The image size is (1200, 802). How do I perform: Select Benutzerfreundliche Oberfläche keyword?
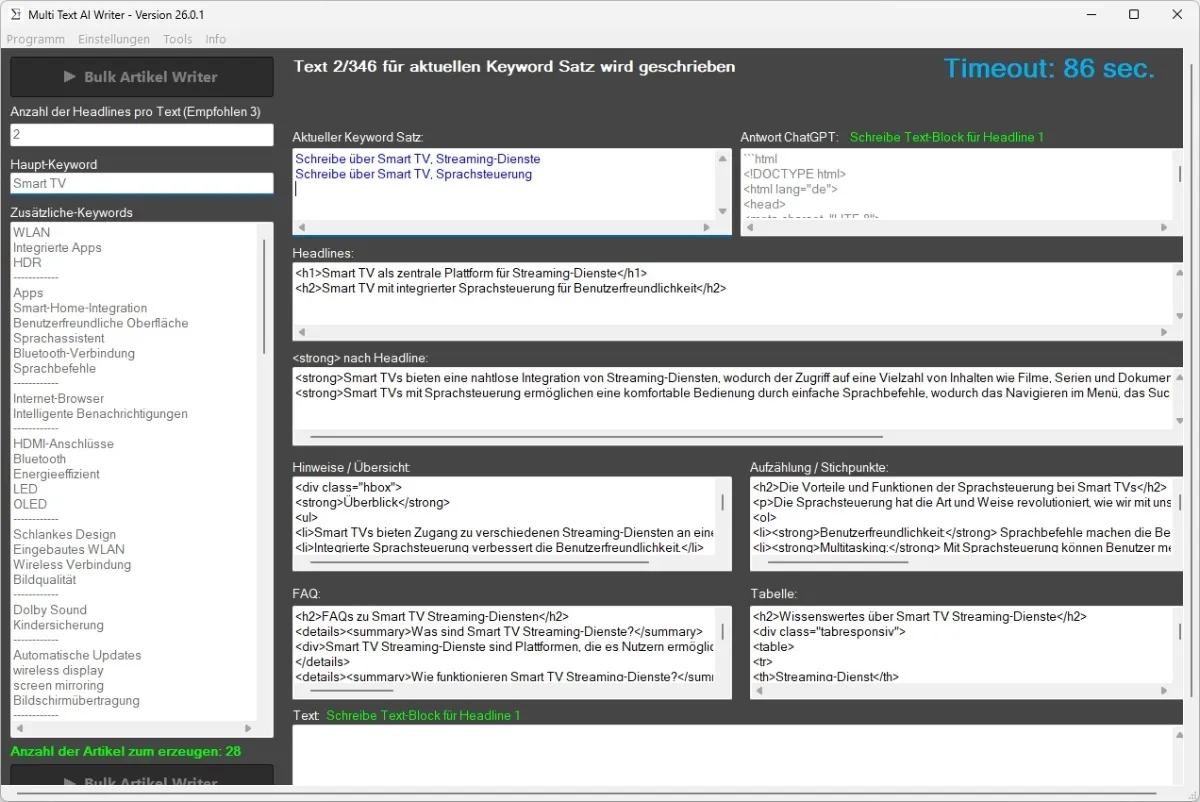100,323
